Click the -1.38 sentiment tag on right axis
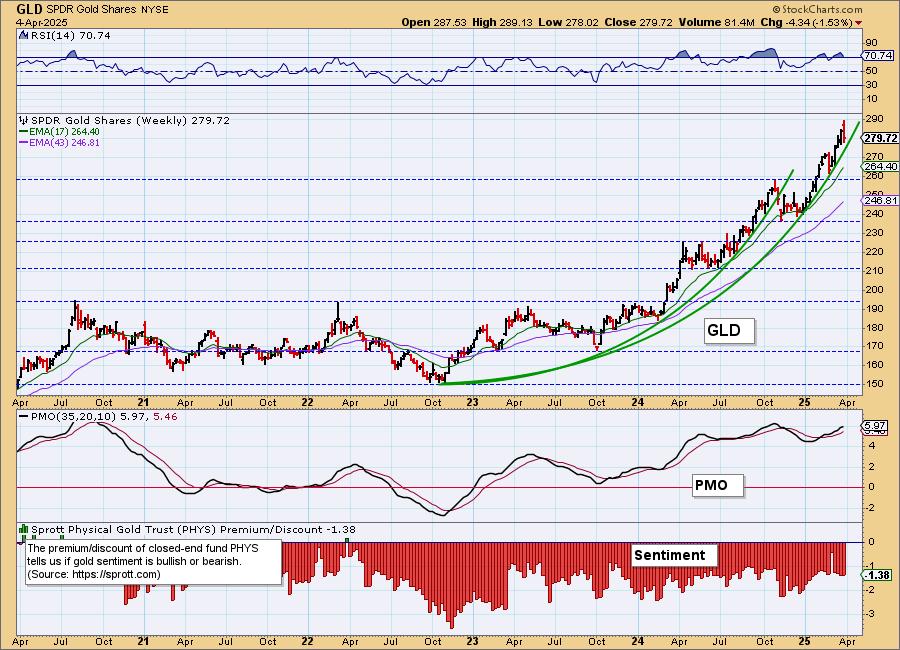The height and width of the screenshot is (650, 900). pyautogui.click(x=877, y=575)
